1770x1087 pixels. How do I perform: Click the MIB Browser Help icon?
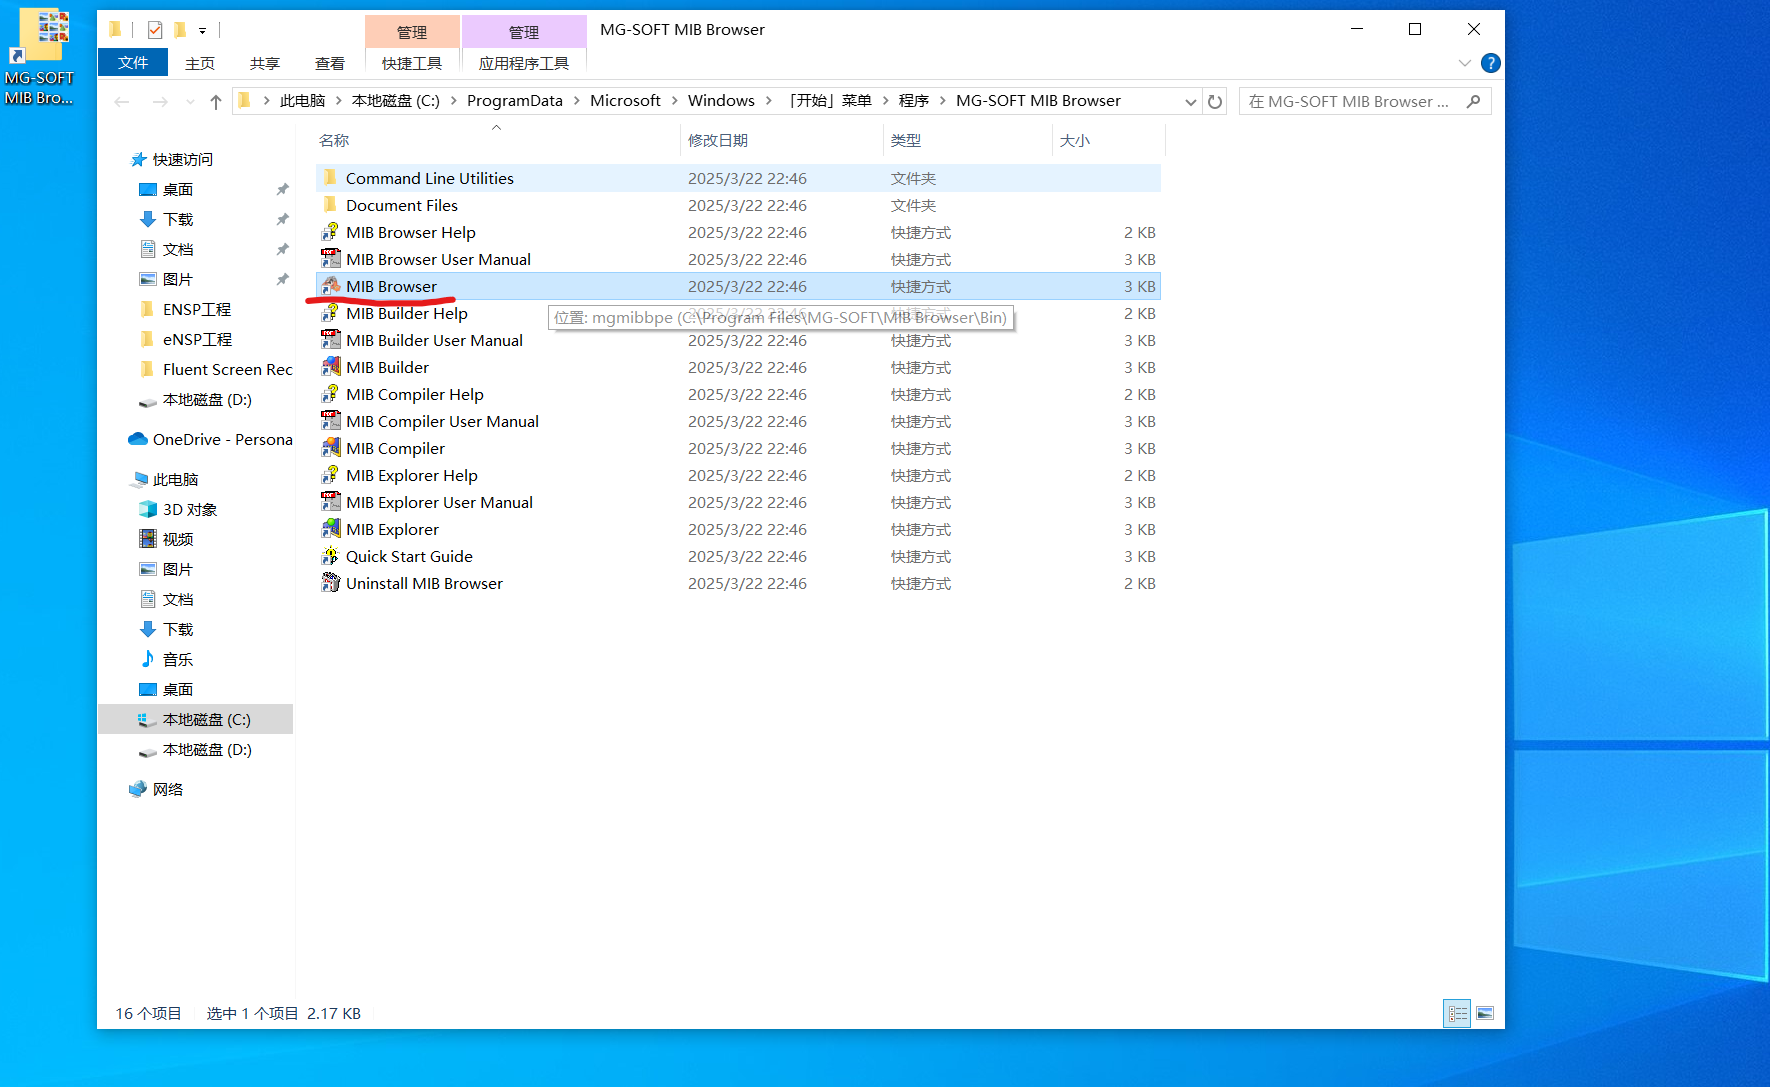pyautogui.click(x=330, y=232)
